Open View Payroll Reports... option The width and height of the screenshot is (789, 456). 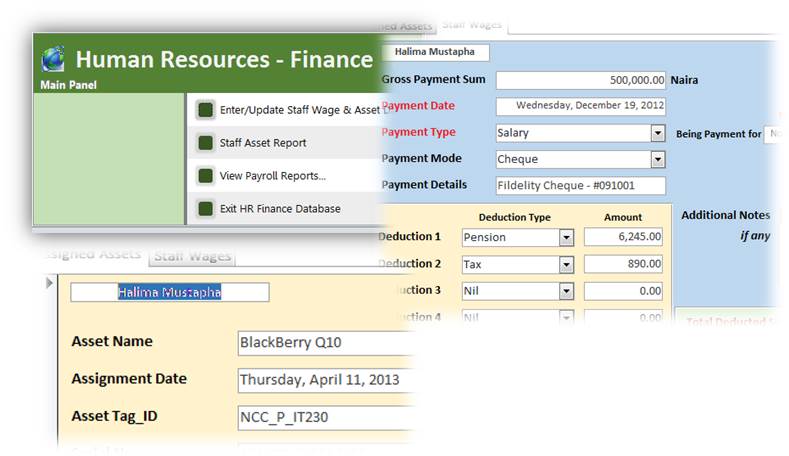point(272,176)
